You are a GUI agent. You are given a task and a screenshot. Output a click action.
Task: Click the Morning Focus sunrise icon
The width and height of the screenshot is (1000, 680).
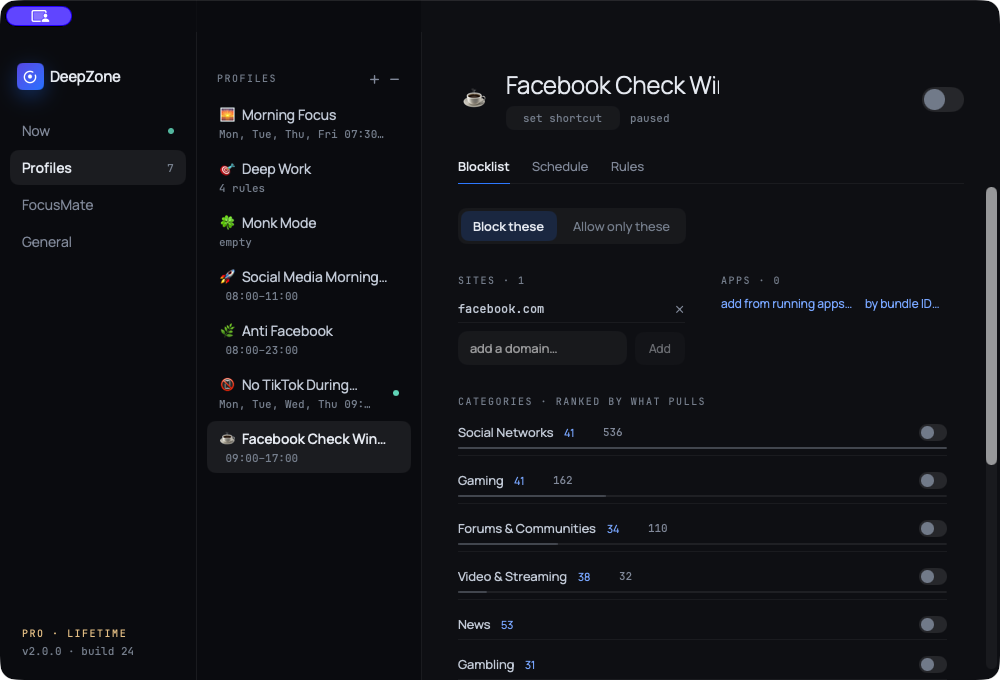click(x=227, y=115)
